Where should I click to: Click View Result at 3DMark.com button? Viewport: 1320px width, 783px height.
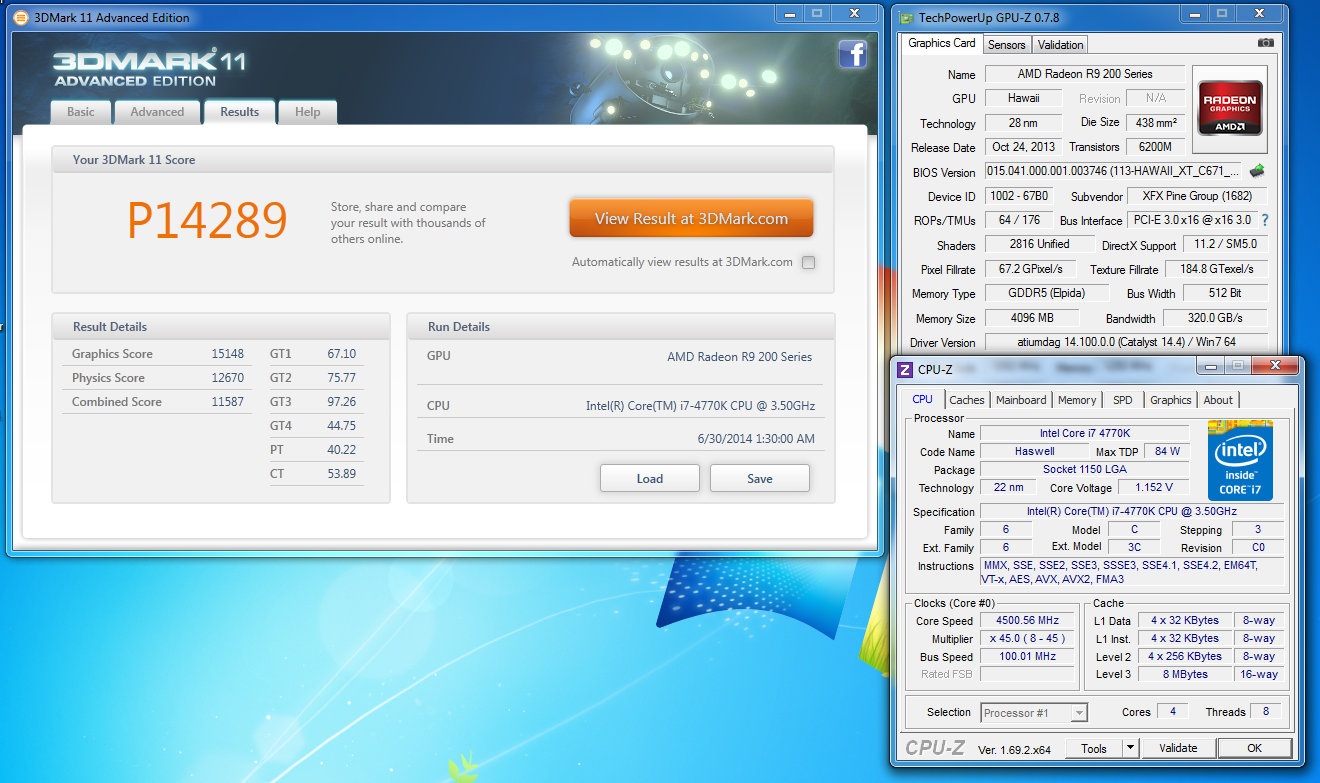[x=691, y=218]
